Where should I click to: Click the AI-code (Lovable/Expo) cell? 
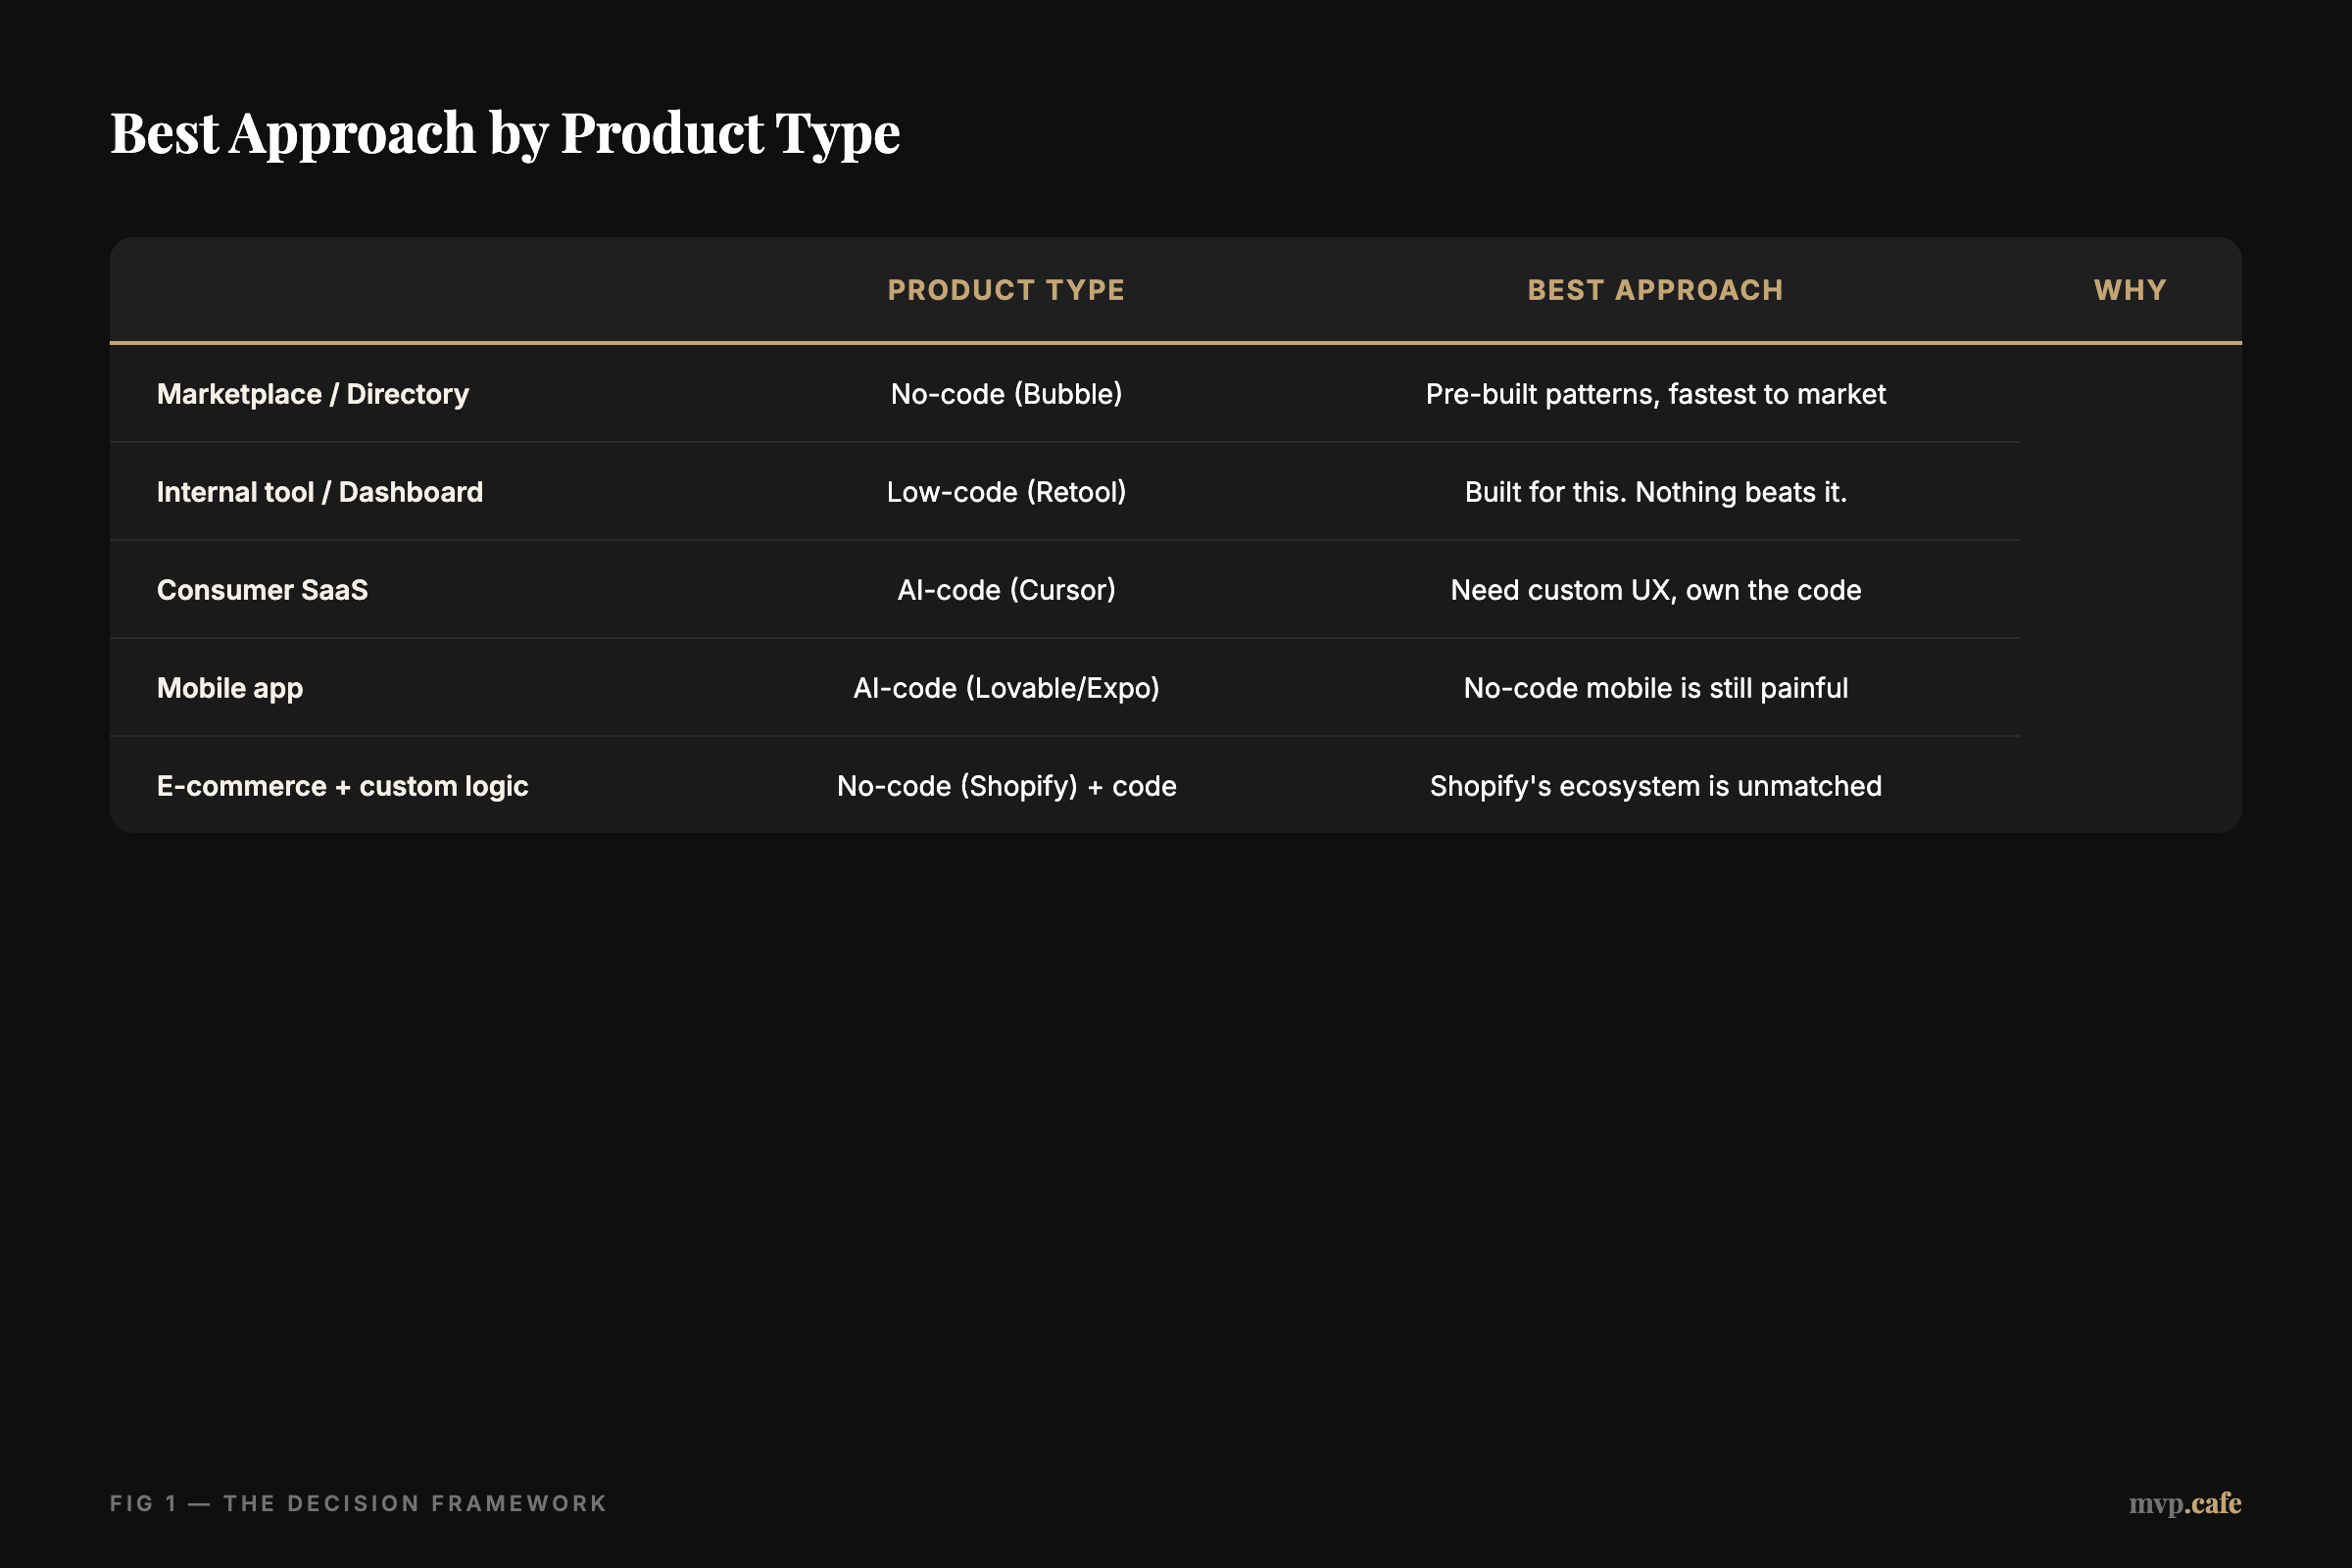click(1006, 687)
